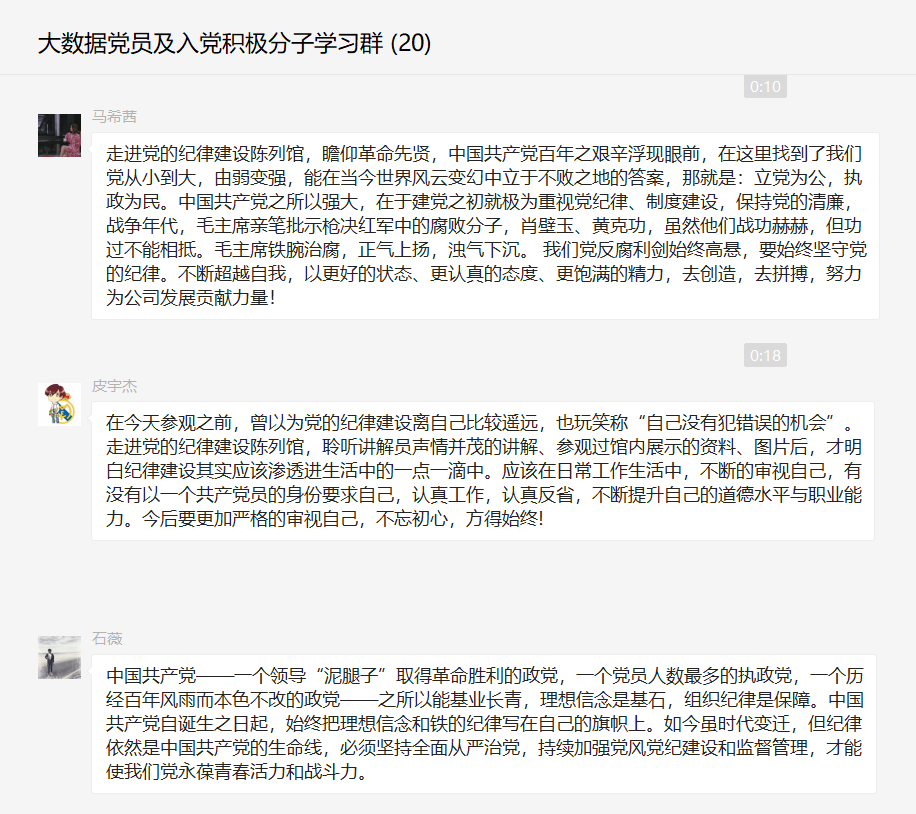Image resolution: width=916 pixels, height=814 pixels.
Task: Click the line starting 依然是中国共产党的生命线
Action: coord(484,747)
